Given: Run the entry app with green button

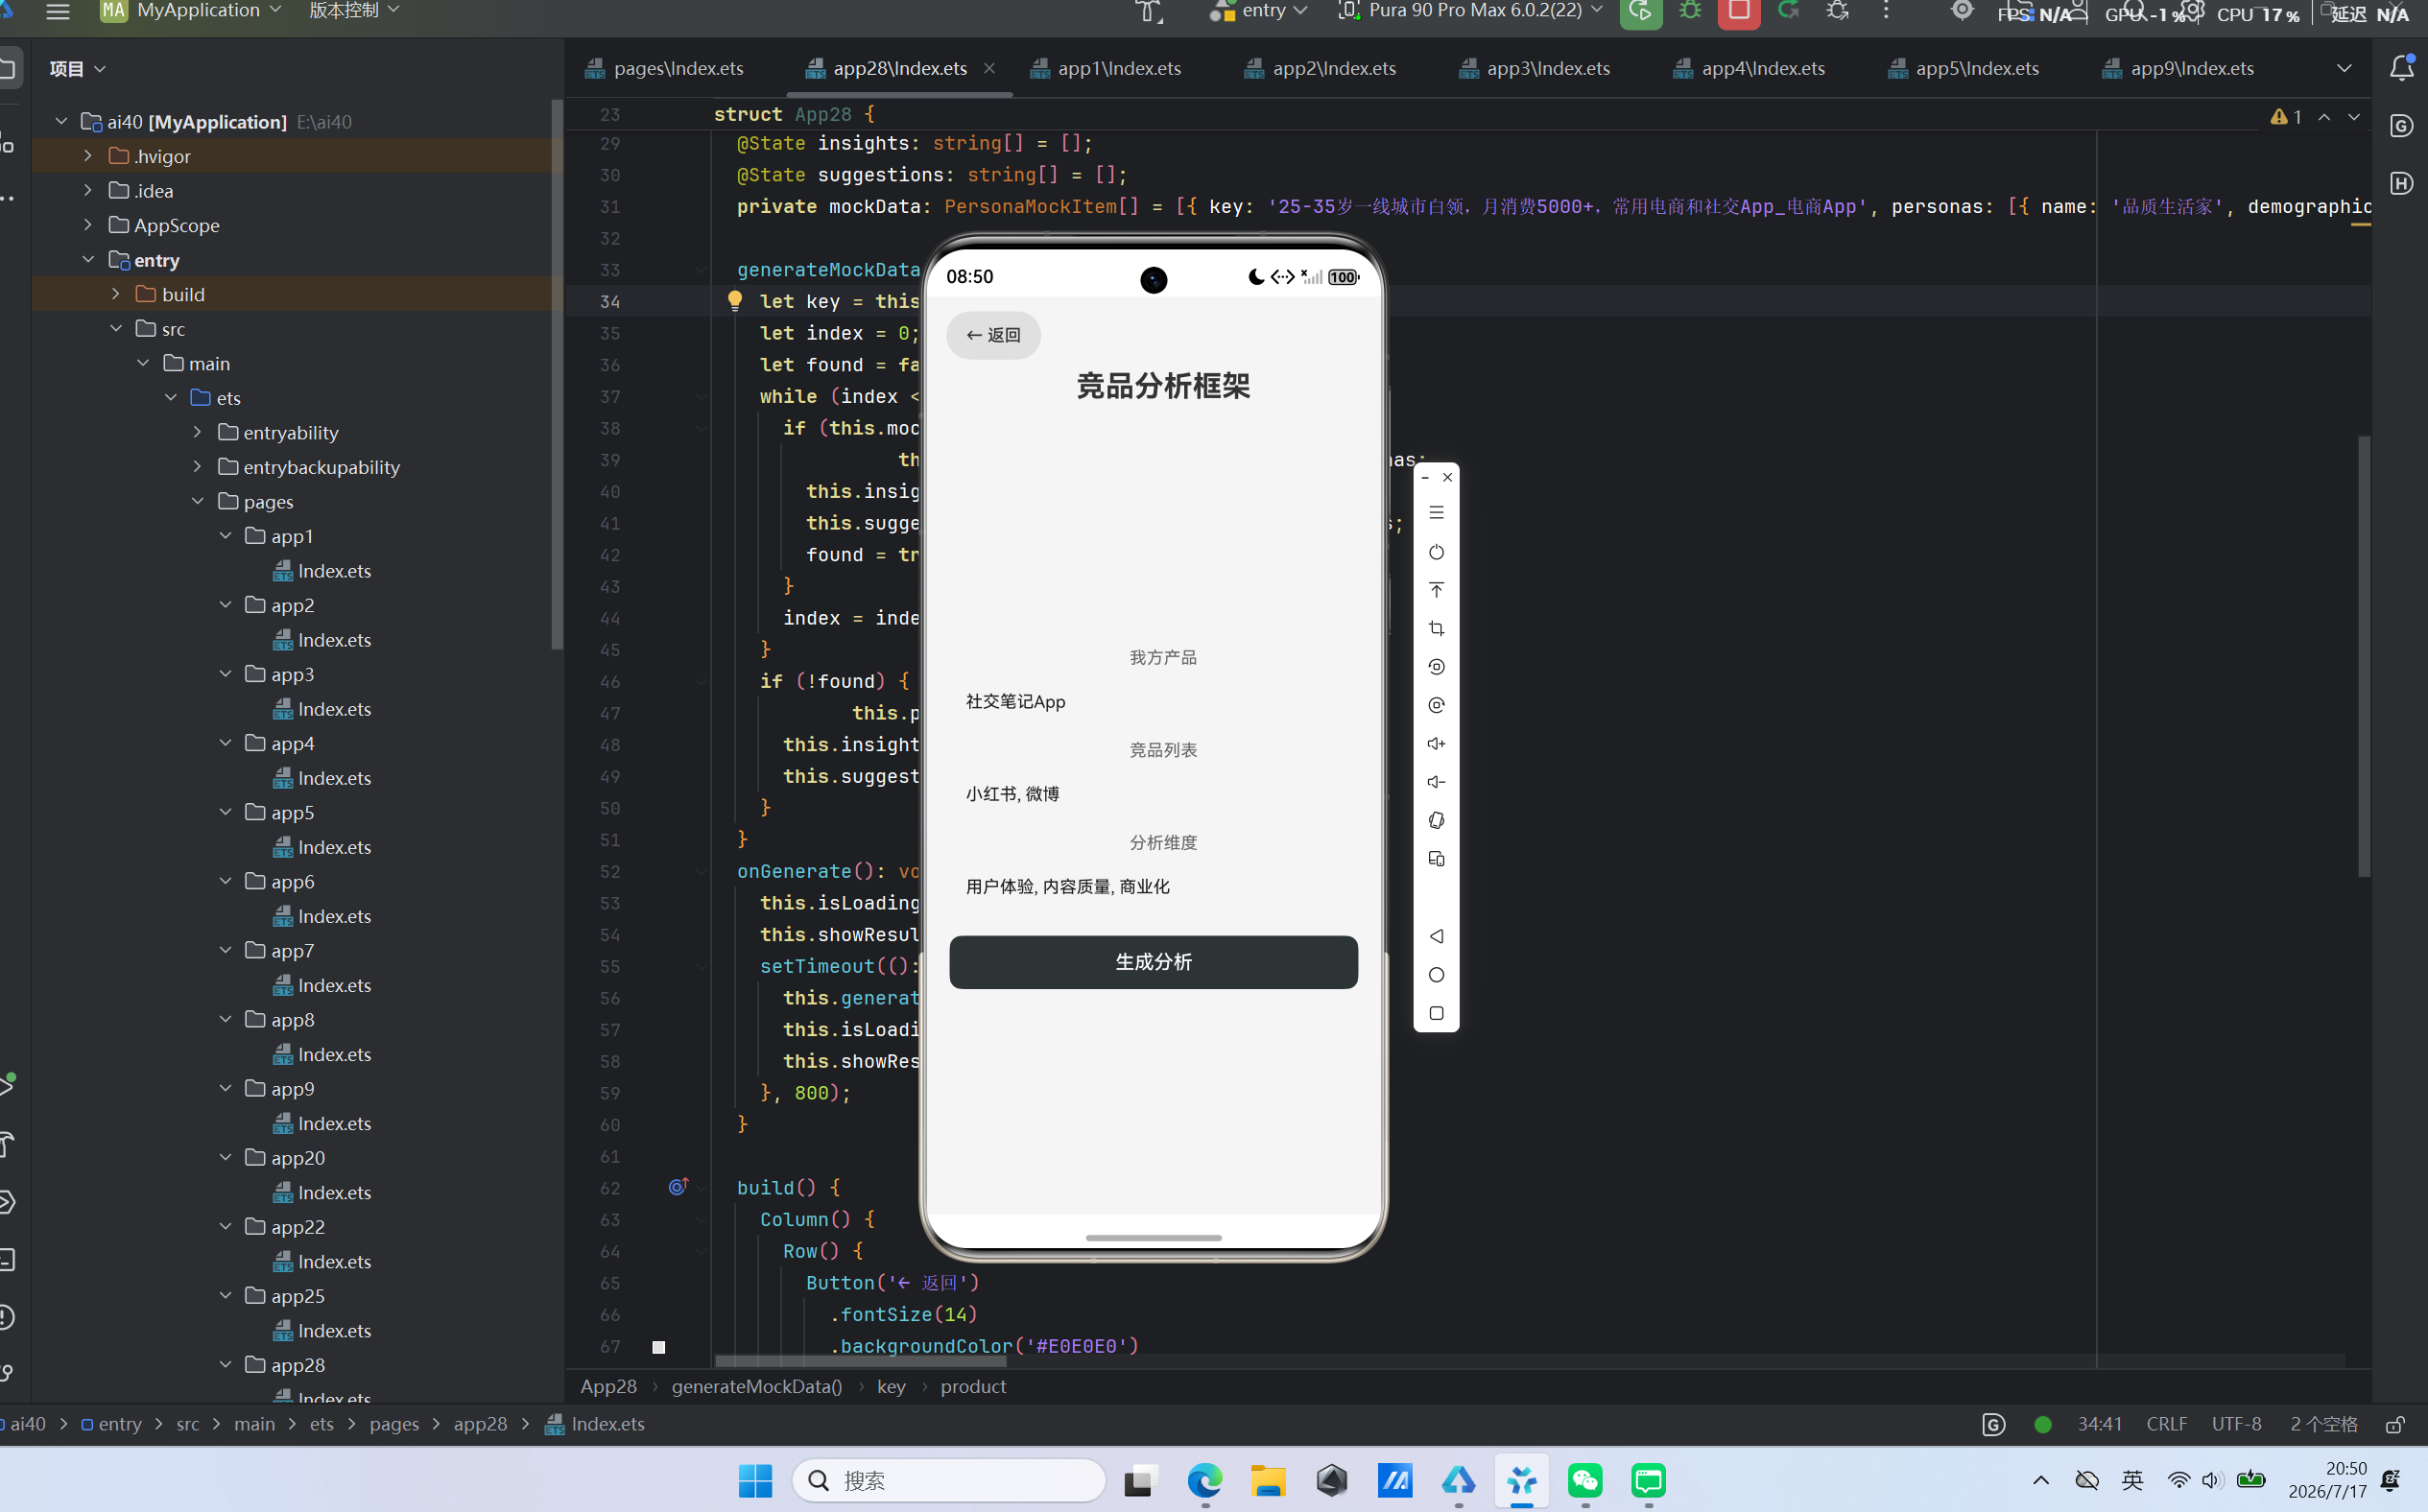Looking at the screenshot, I should pyautogui.click(x=1641, y=12).
